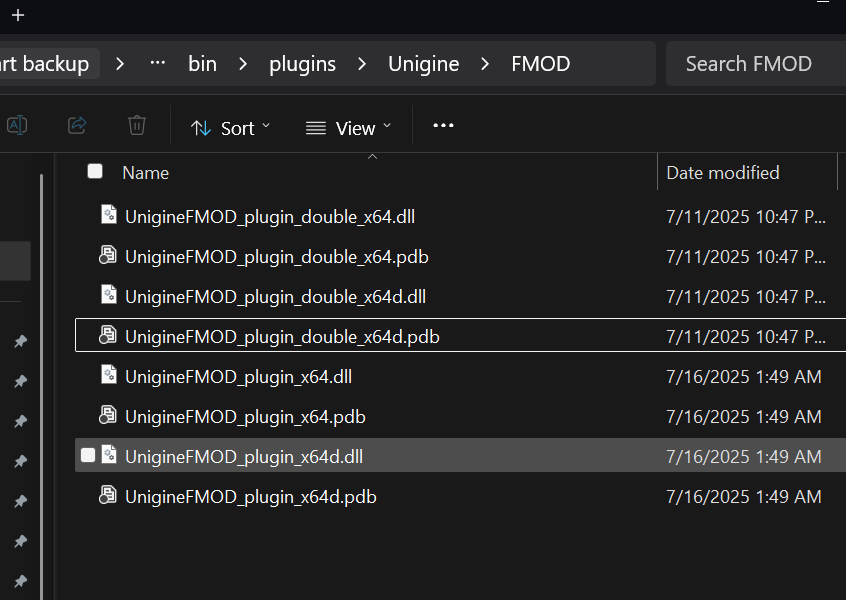The image size is (846, 600).
Task: Click the Rename icon in toolbar
Action: click(x=17, y=126)
